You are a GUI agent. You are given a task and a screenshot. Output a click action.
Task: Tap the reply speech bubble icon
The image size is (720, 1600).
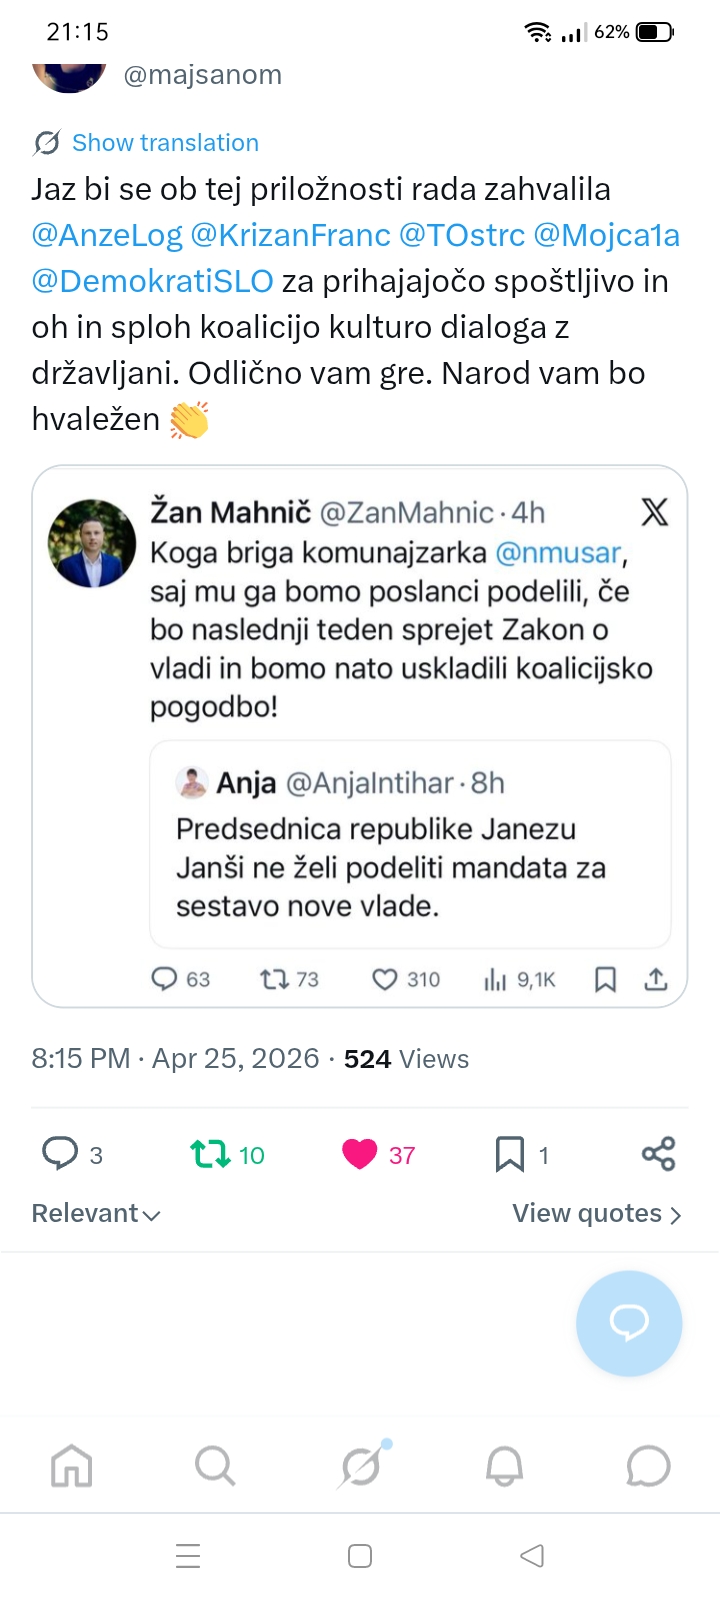(60, 1154)
